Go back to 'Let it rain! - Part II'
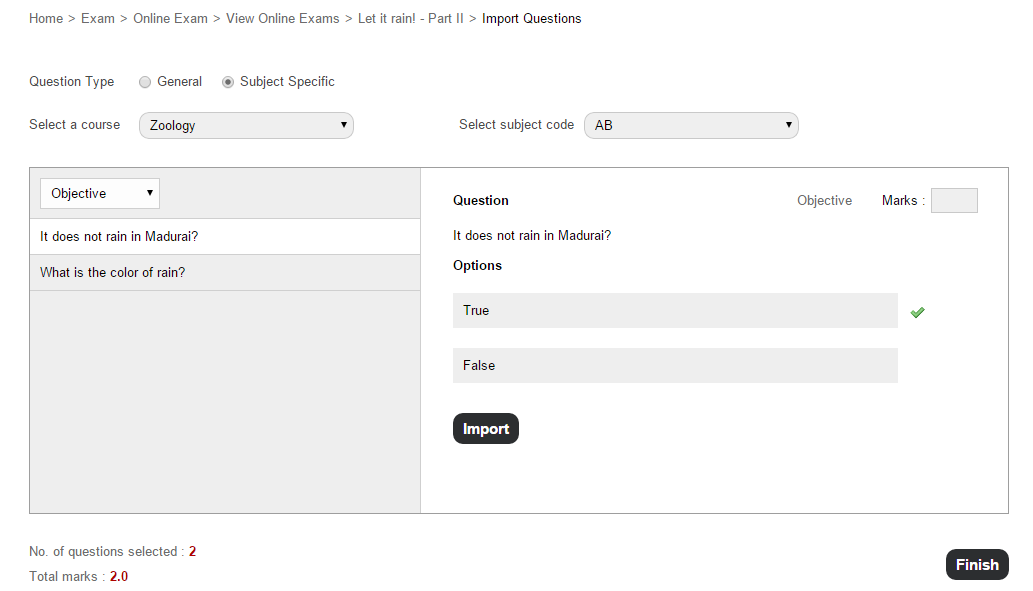 (410, 18)
